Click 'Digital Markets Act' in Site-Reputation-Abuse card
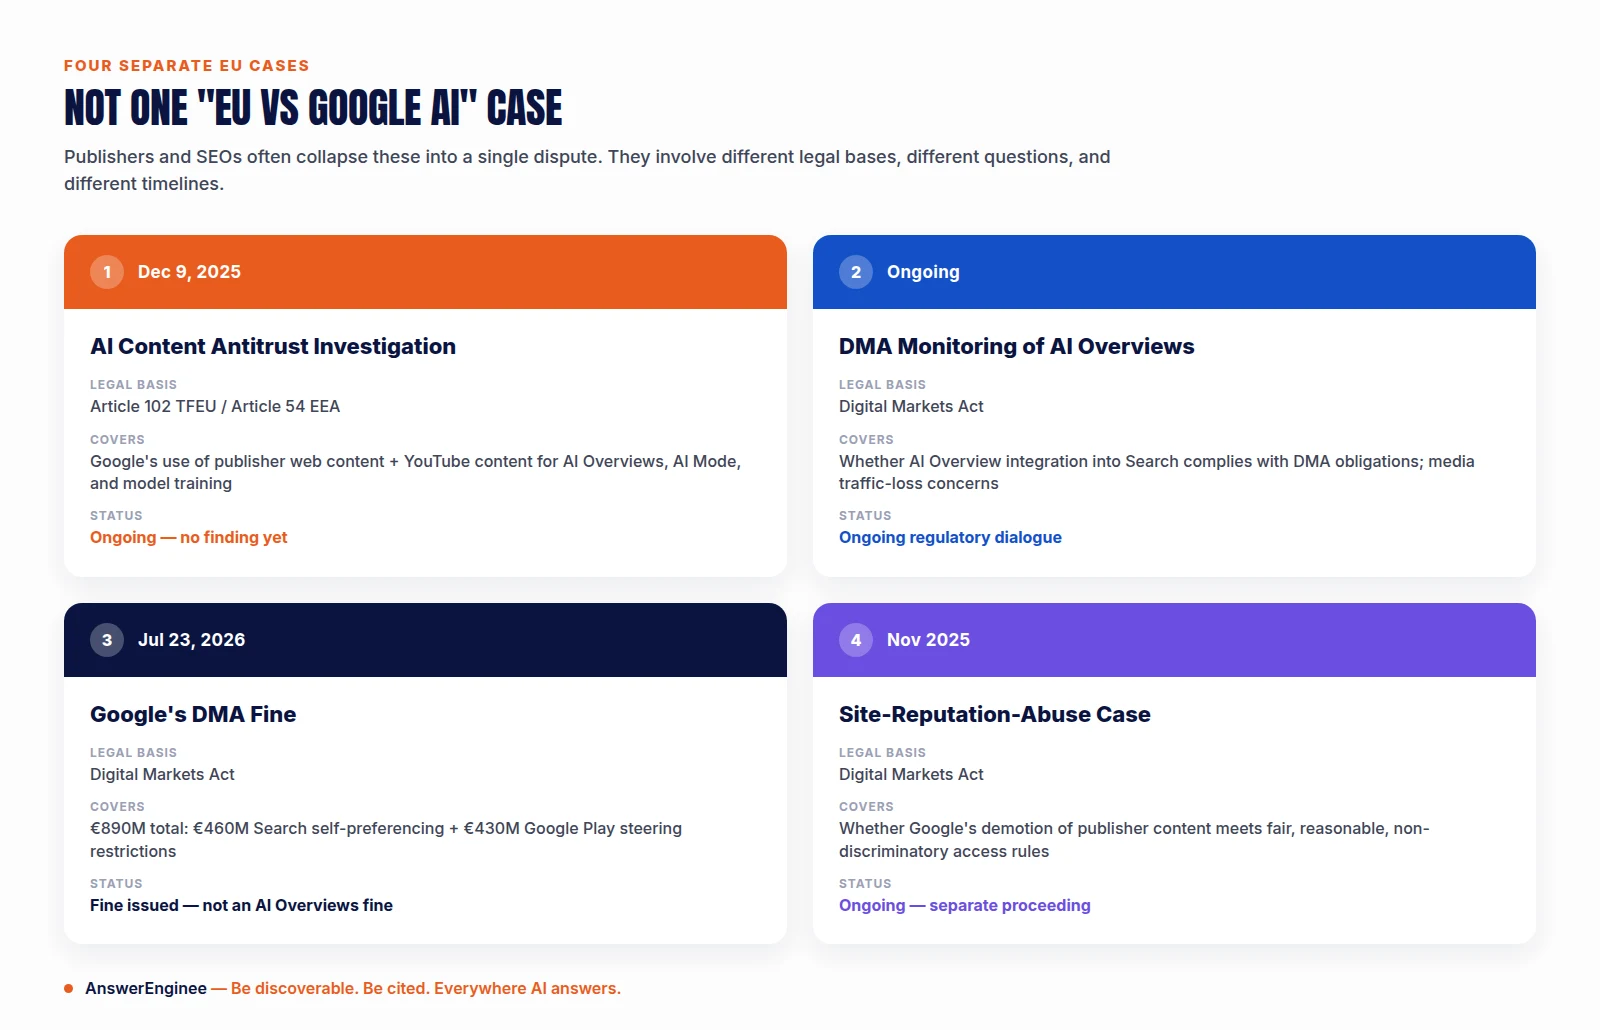 tap(911, 774)
